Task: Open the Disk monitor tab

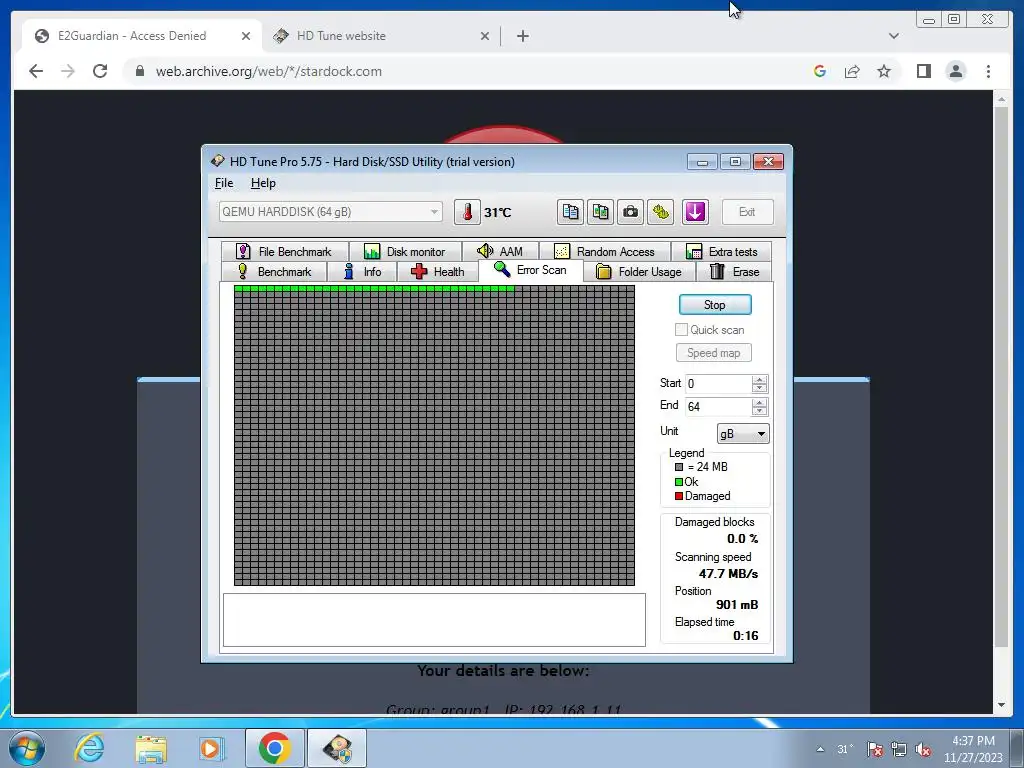Action: pyautogui.click(x=405, y=251)
